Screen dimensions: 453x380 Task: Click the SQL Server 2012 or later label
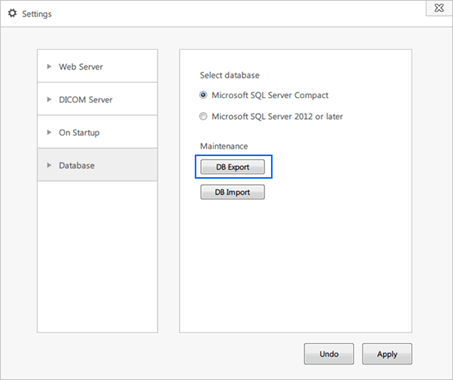coord(277,117)
